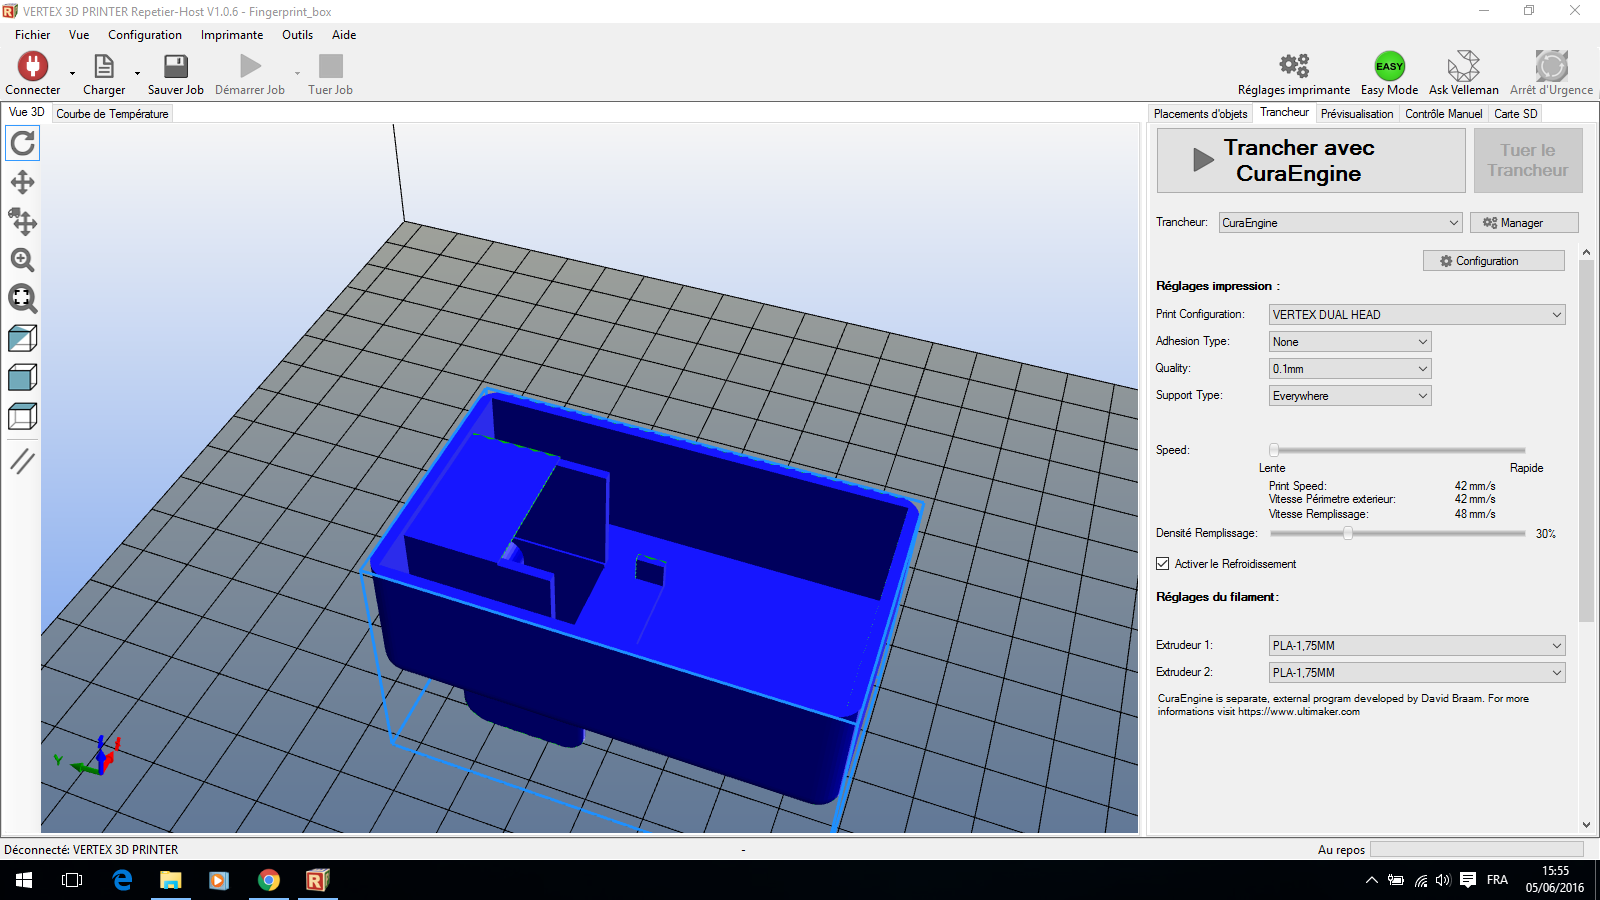This screenshot has width=1600, height=900.
Task: Toggle parallel projection mode
Action: click(x=22, y=460)
